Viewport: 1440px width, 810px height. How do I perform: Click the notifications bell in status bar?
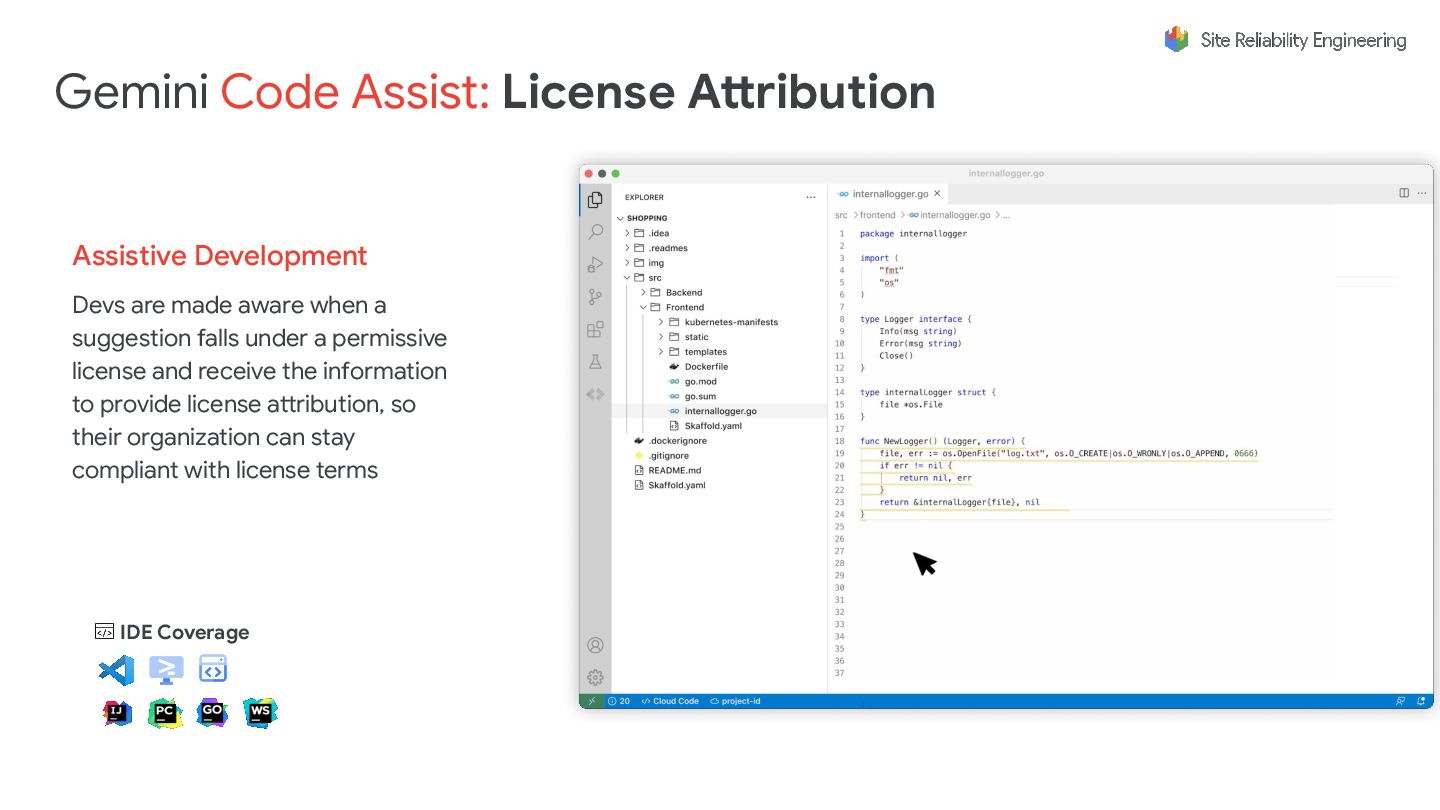(1422, 701)
